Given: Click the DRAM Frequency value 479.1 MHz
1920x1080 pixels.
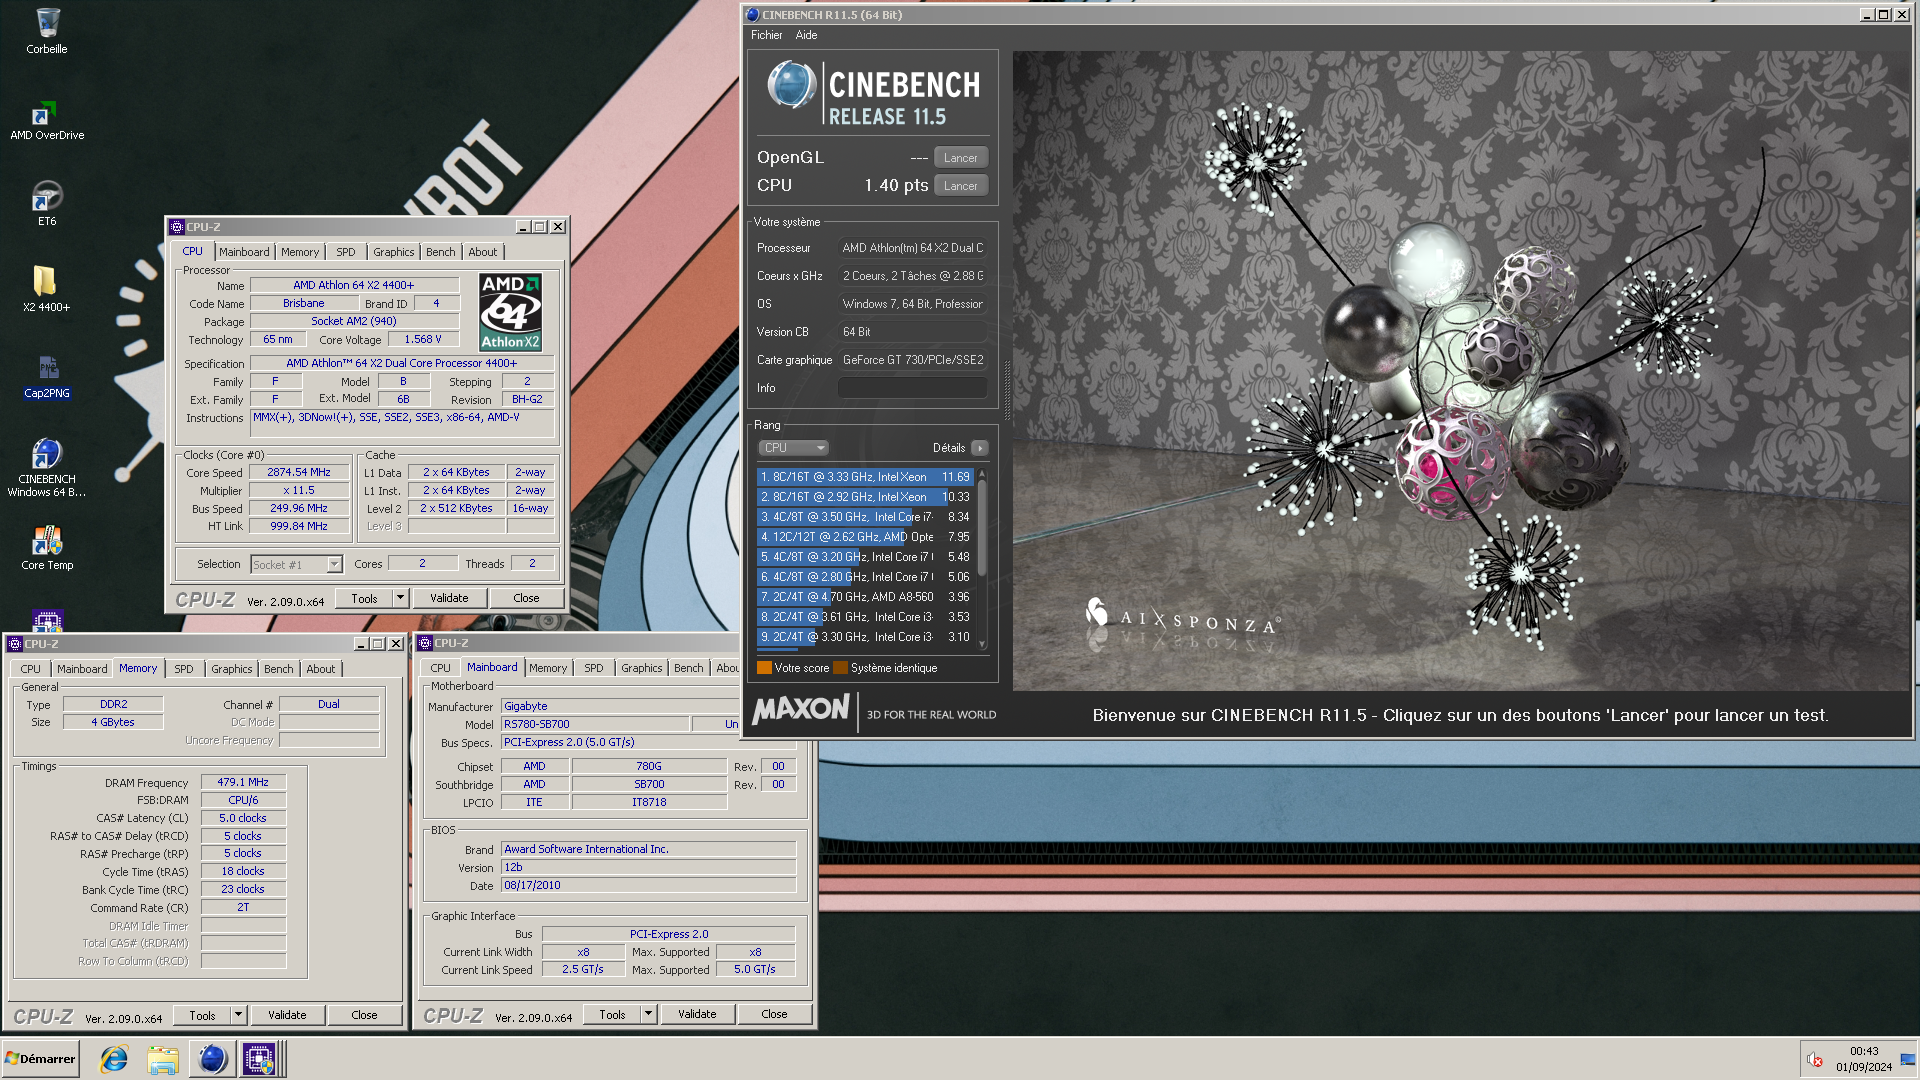Looking at the screenshot, I should (x=243, y=782).
